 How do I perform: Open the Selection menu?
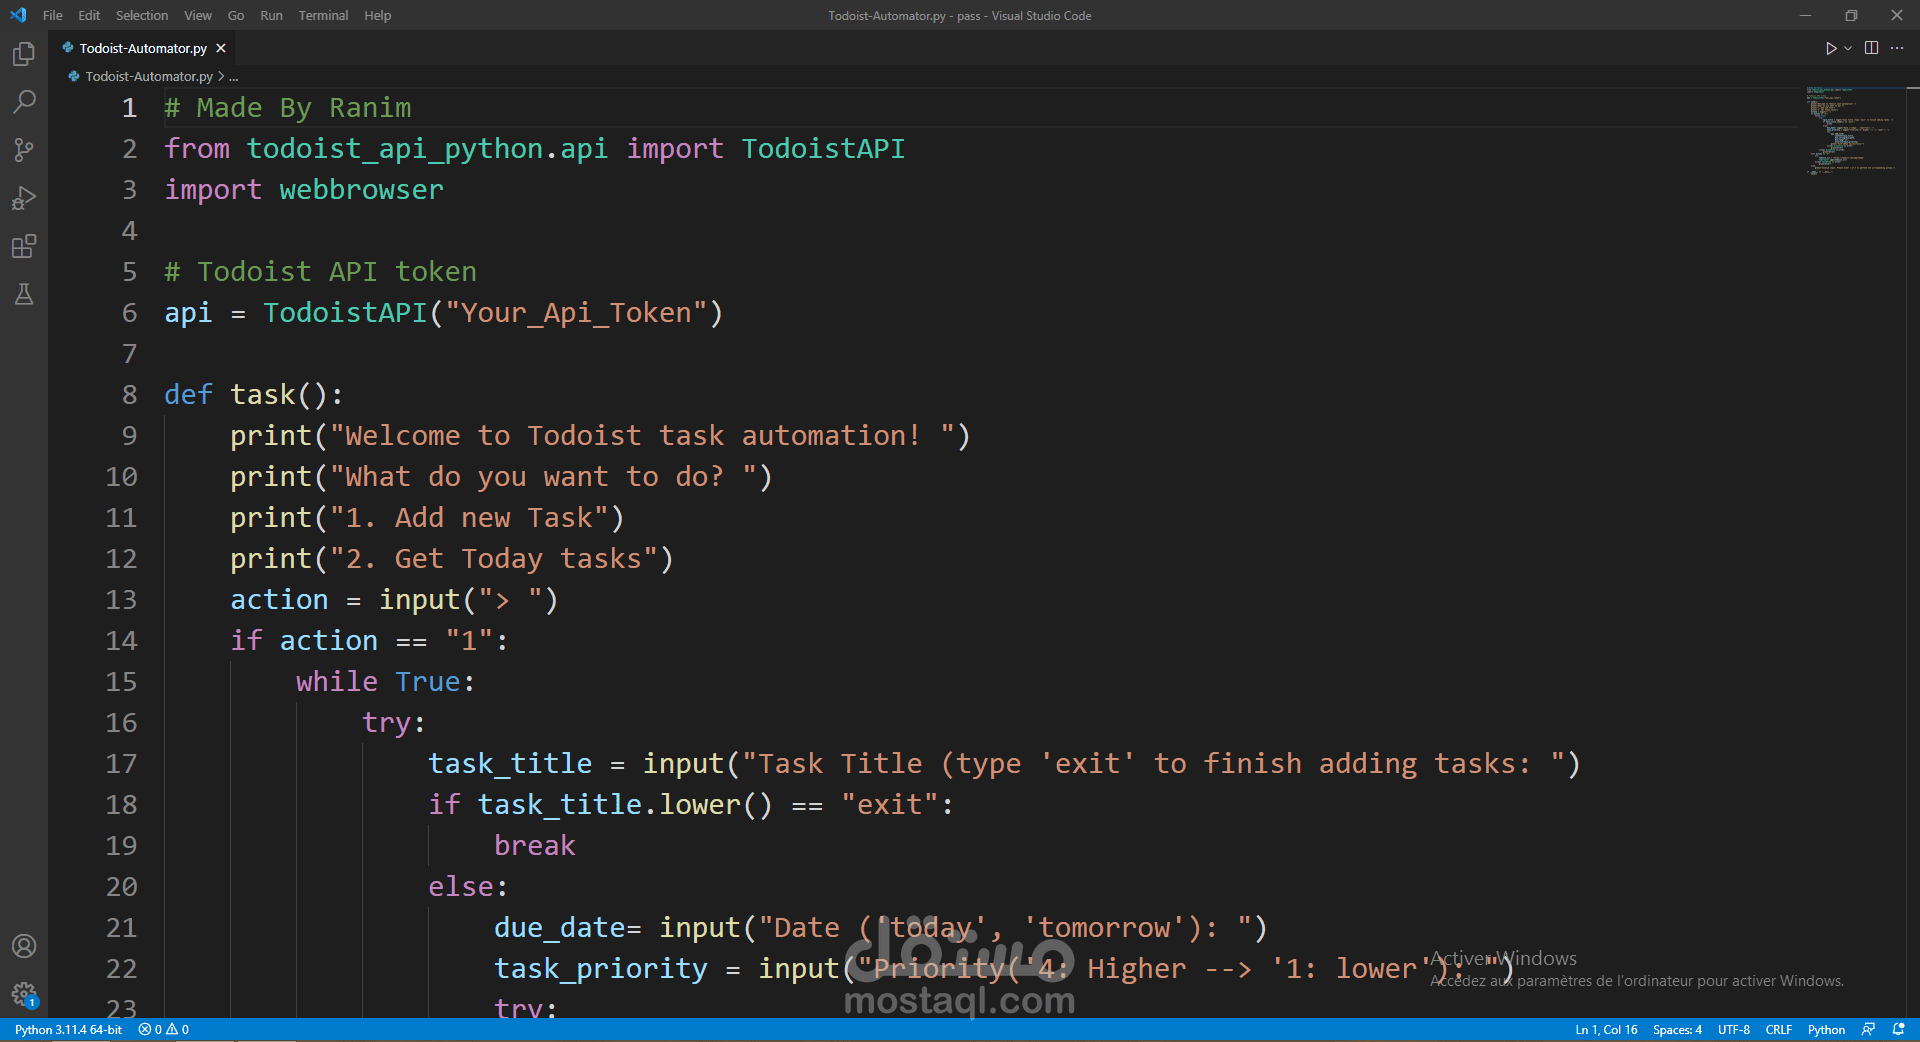[x=142, y=15]
